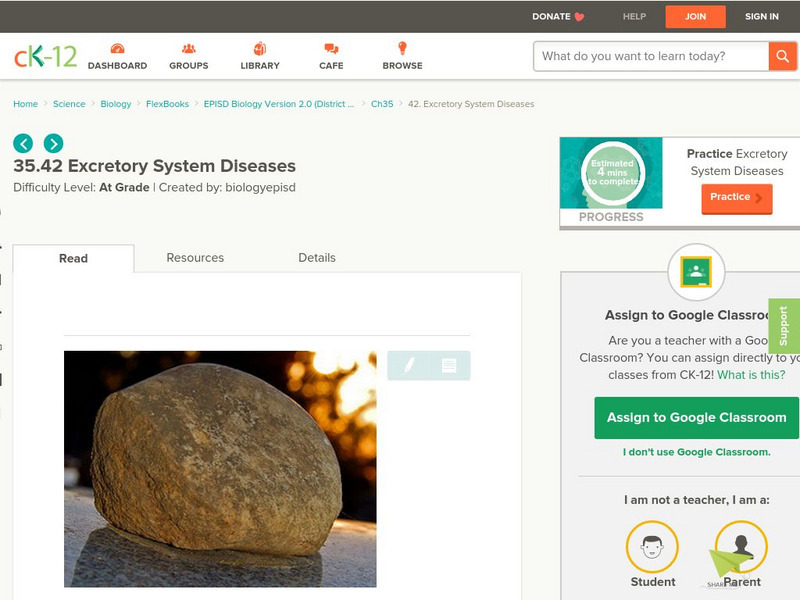Click the Google Classroom icon
Viewport: 800px width, 600px height.
tap(696, 272)
